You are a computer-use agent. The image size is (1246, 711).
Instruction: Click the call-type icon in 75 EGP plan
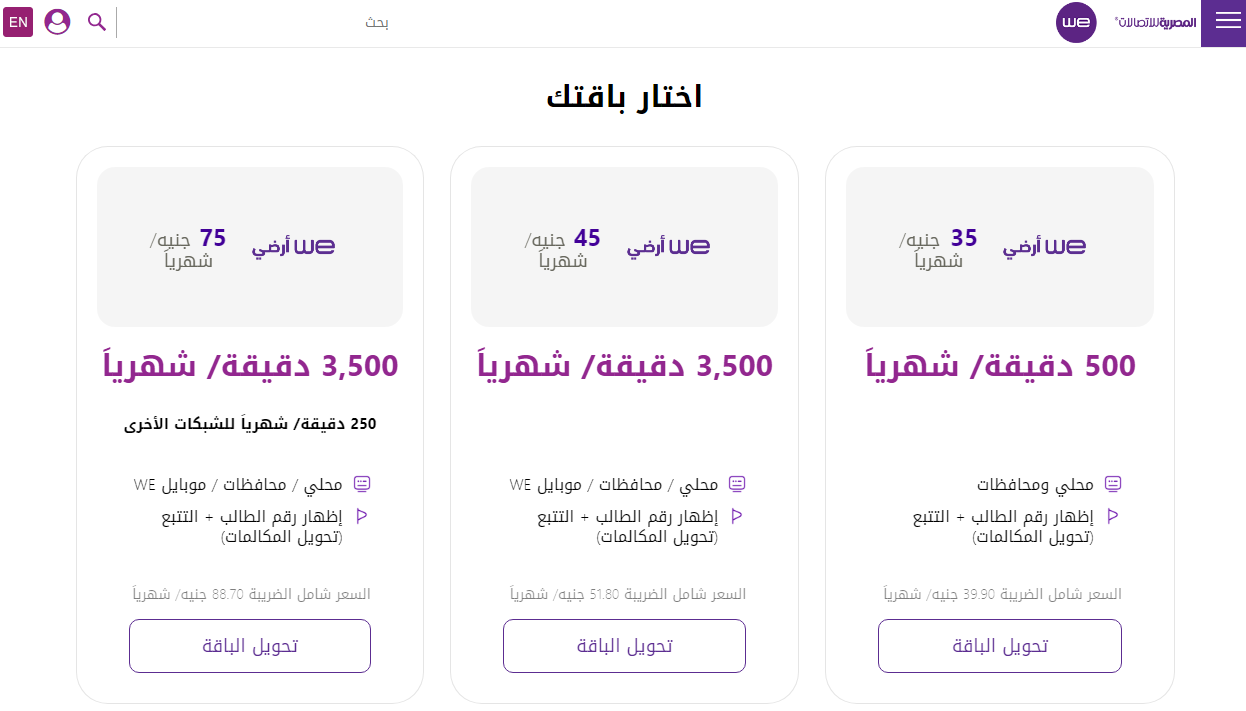pos(362,485)
